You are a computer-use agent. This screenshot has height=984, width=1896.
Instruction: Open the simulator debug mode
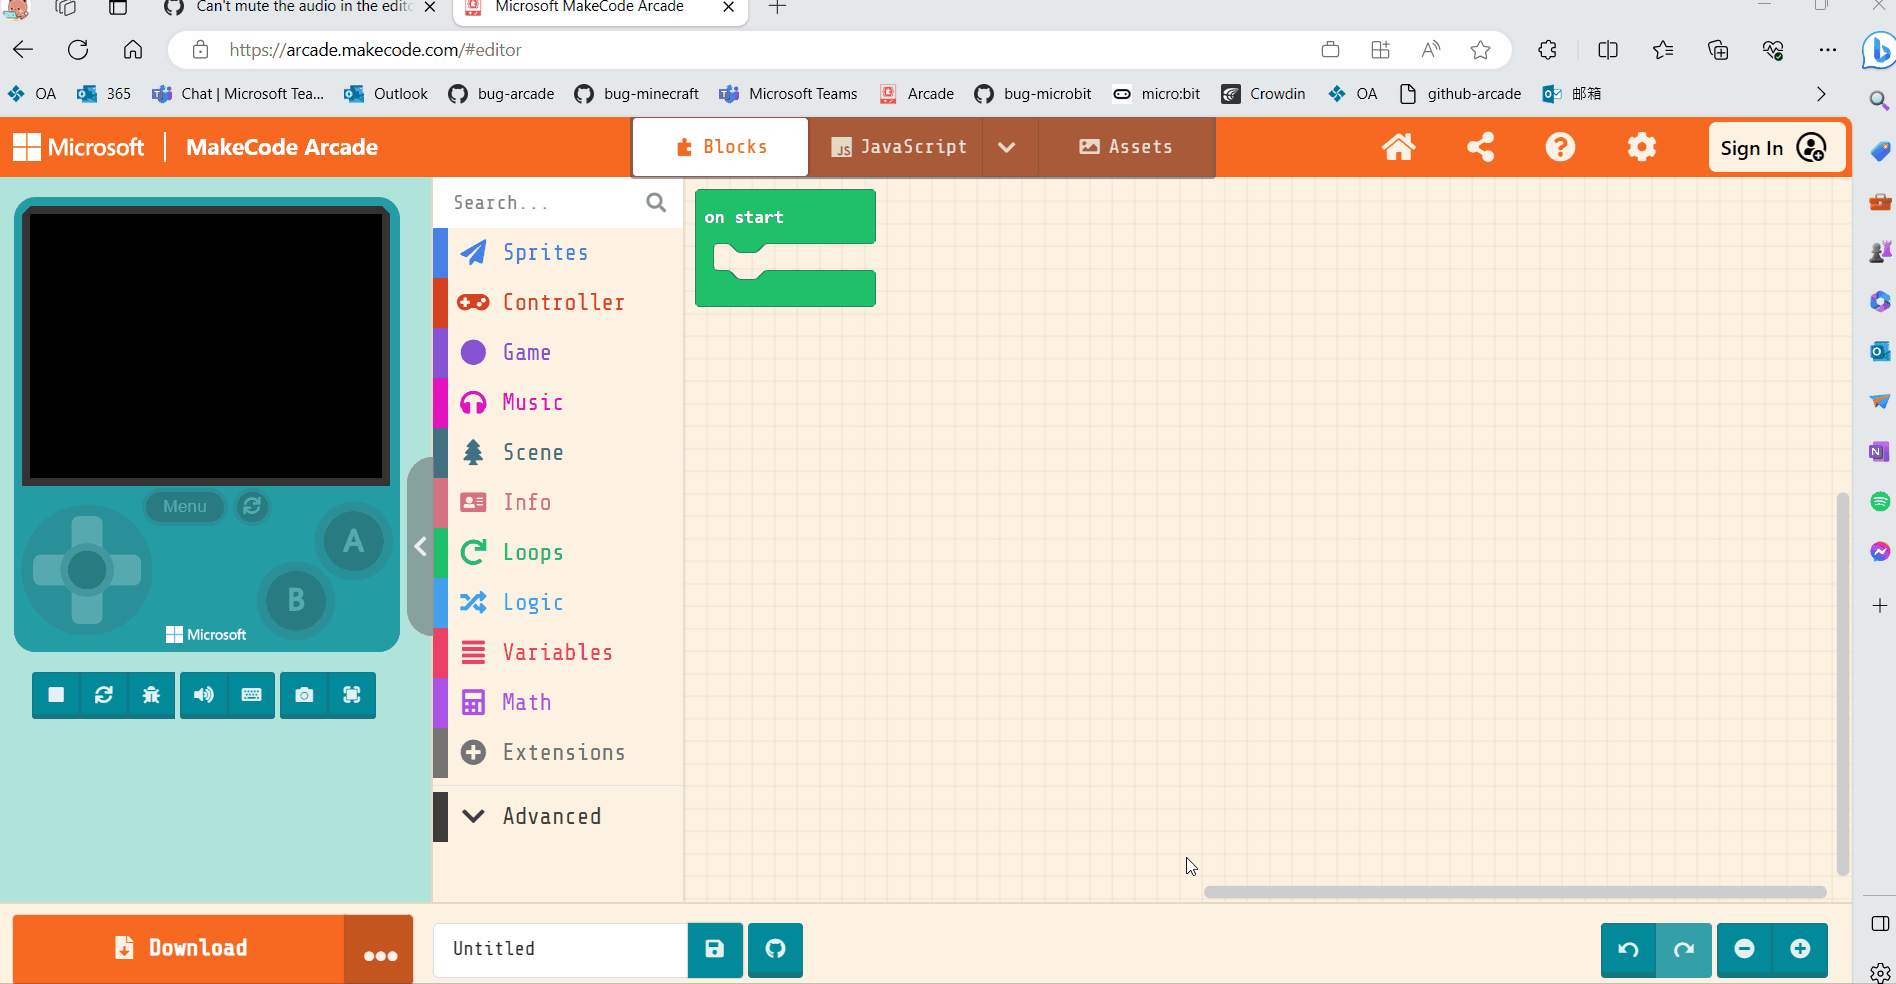(151, 695)
